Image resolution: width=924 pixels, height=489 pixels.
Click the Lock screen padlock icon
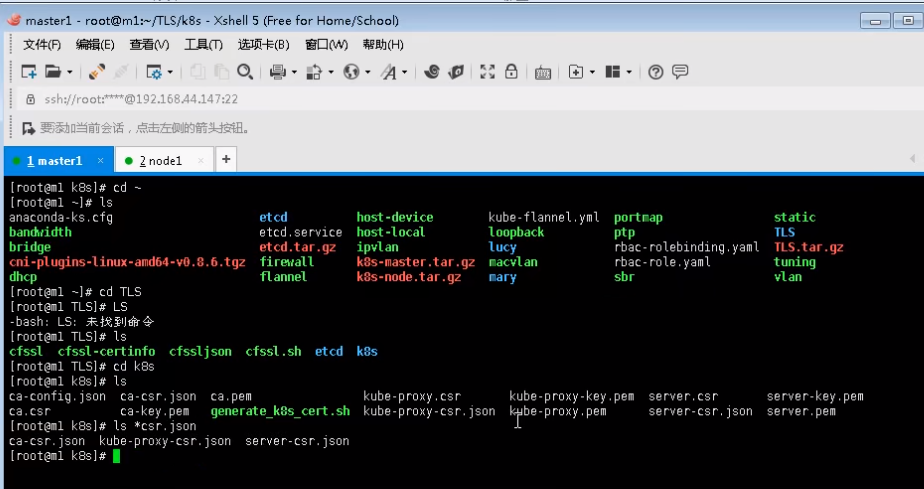pyautogui.click(x=512, y=72)
